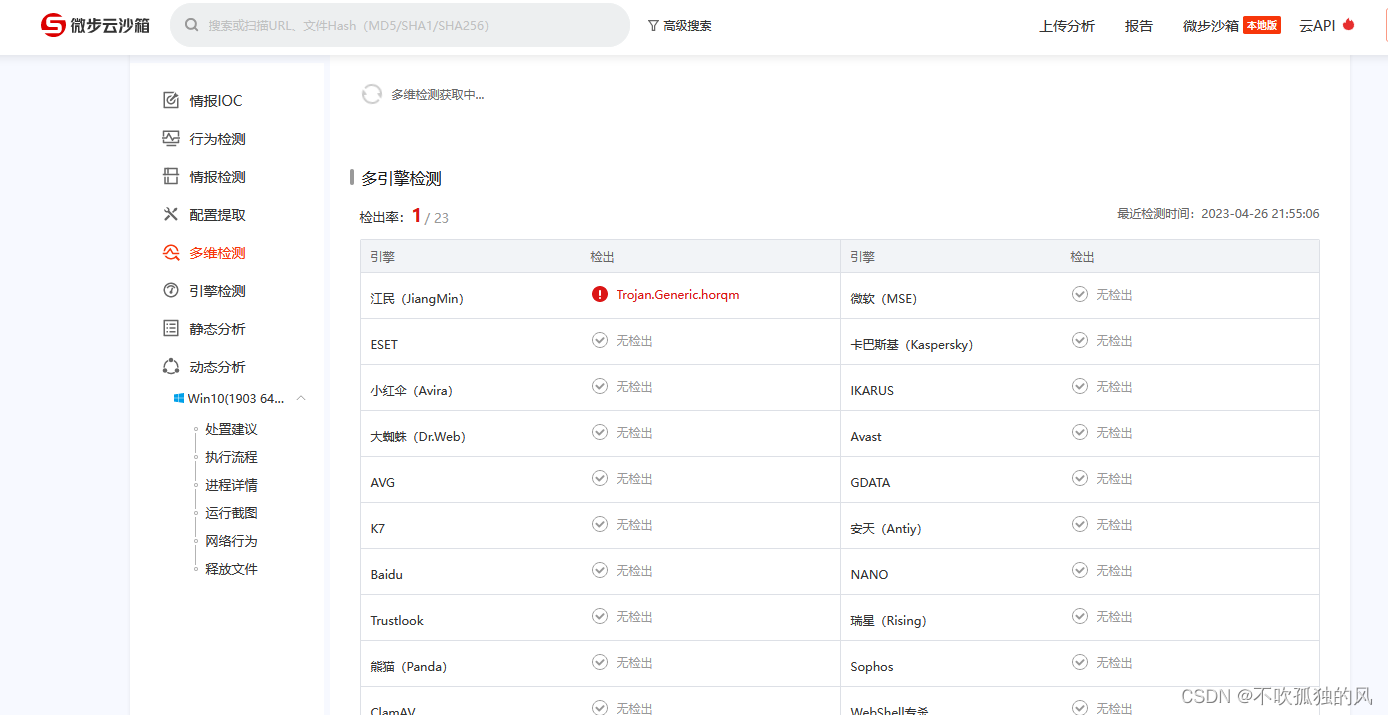Click the check icon in K7 row

600,524
